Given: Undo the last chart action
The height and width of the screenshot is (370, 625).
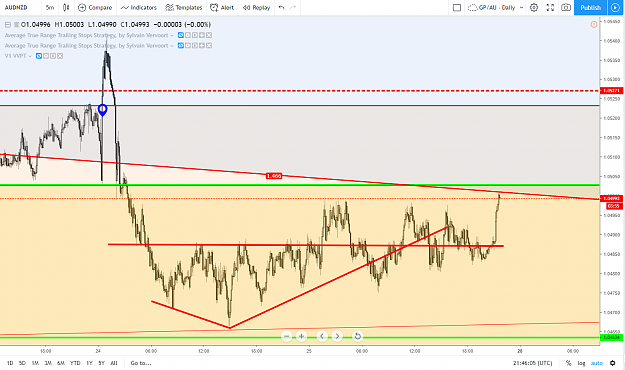Looking at the screenshot, I should [x=281, y=8].
